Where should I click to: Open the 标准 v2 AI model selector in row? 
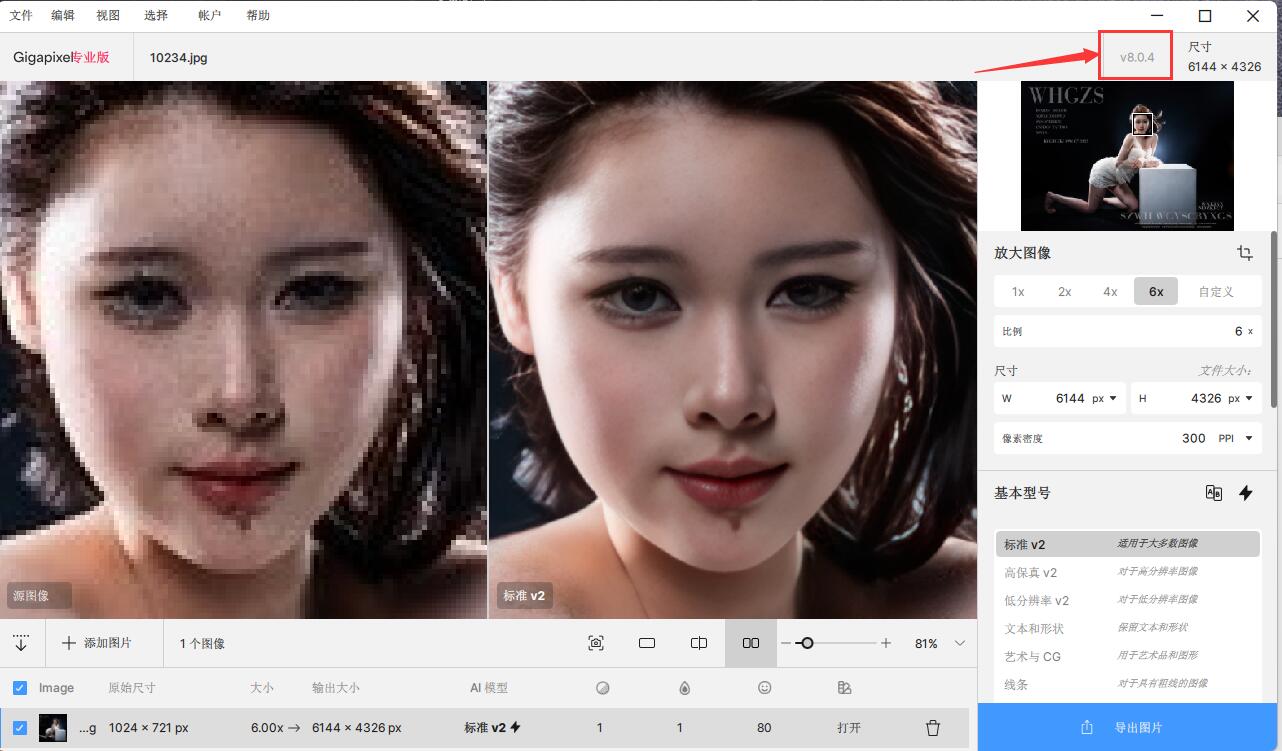(492, 728)
